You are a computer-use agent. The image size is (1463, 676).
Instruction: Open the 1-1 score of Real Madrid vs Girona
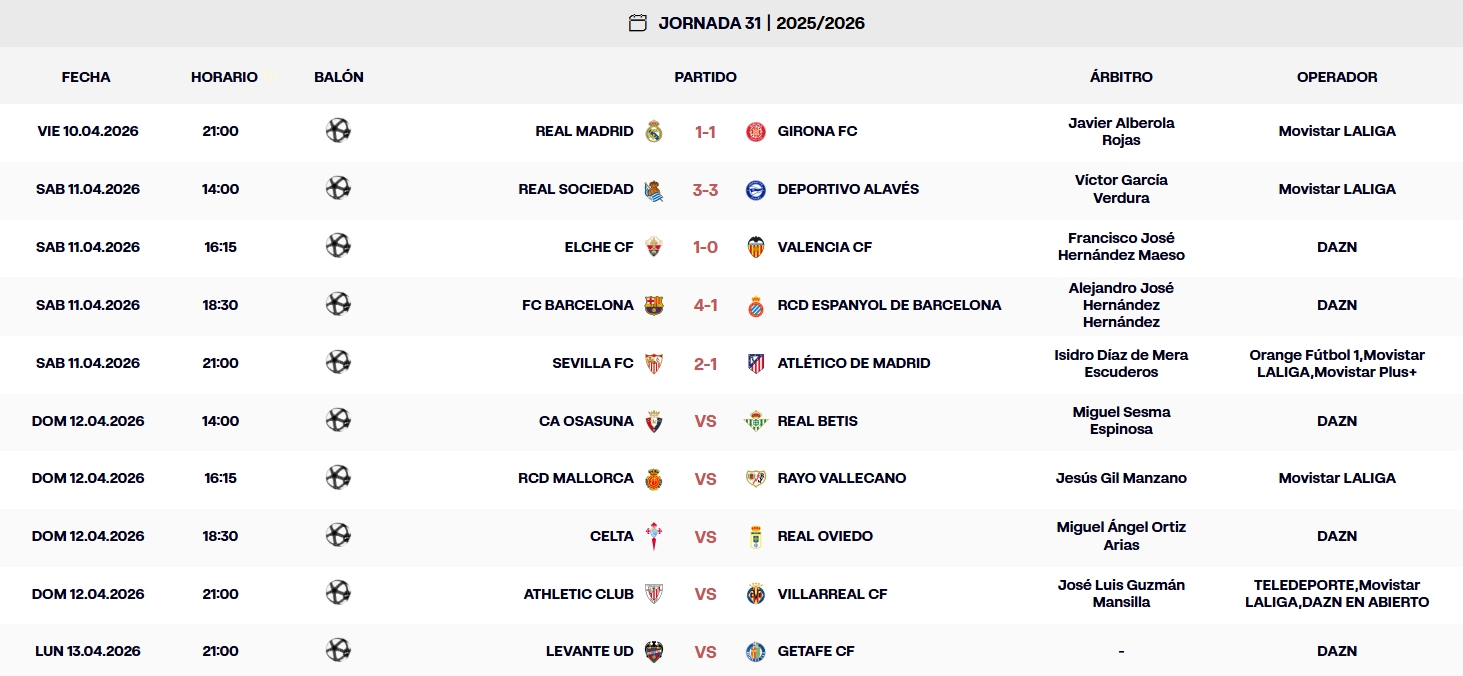coord(705,131)
